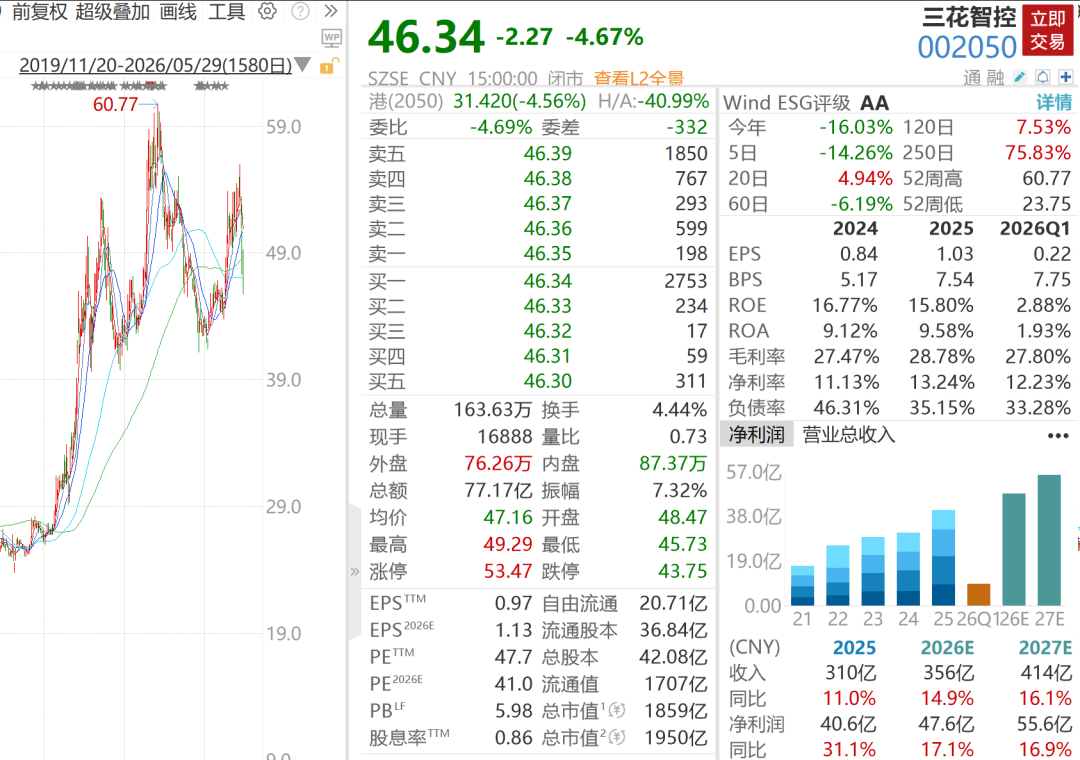The height and width of the screenshot is (760, 1080).
Task: Switch to 净利润 tab
Action: pyautogui.click(x=756, y=435)
